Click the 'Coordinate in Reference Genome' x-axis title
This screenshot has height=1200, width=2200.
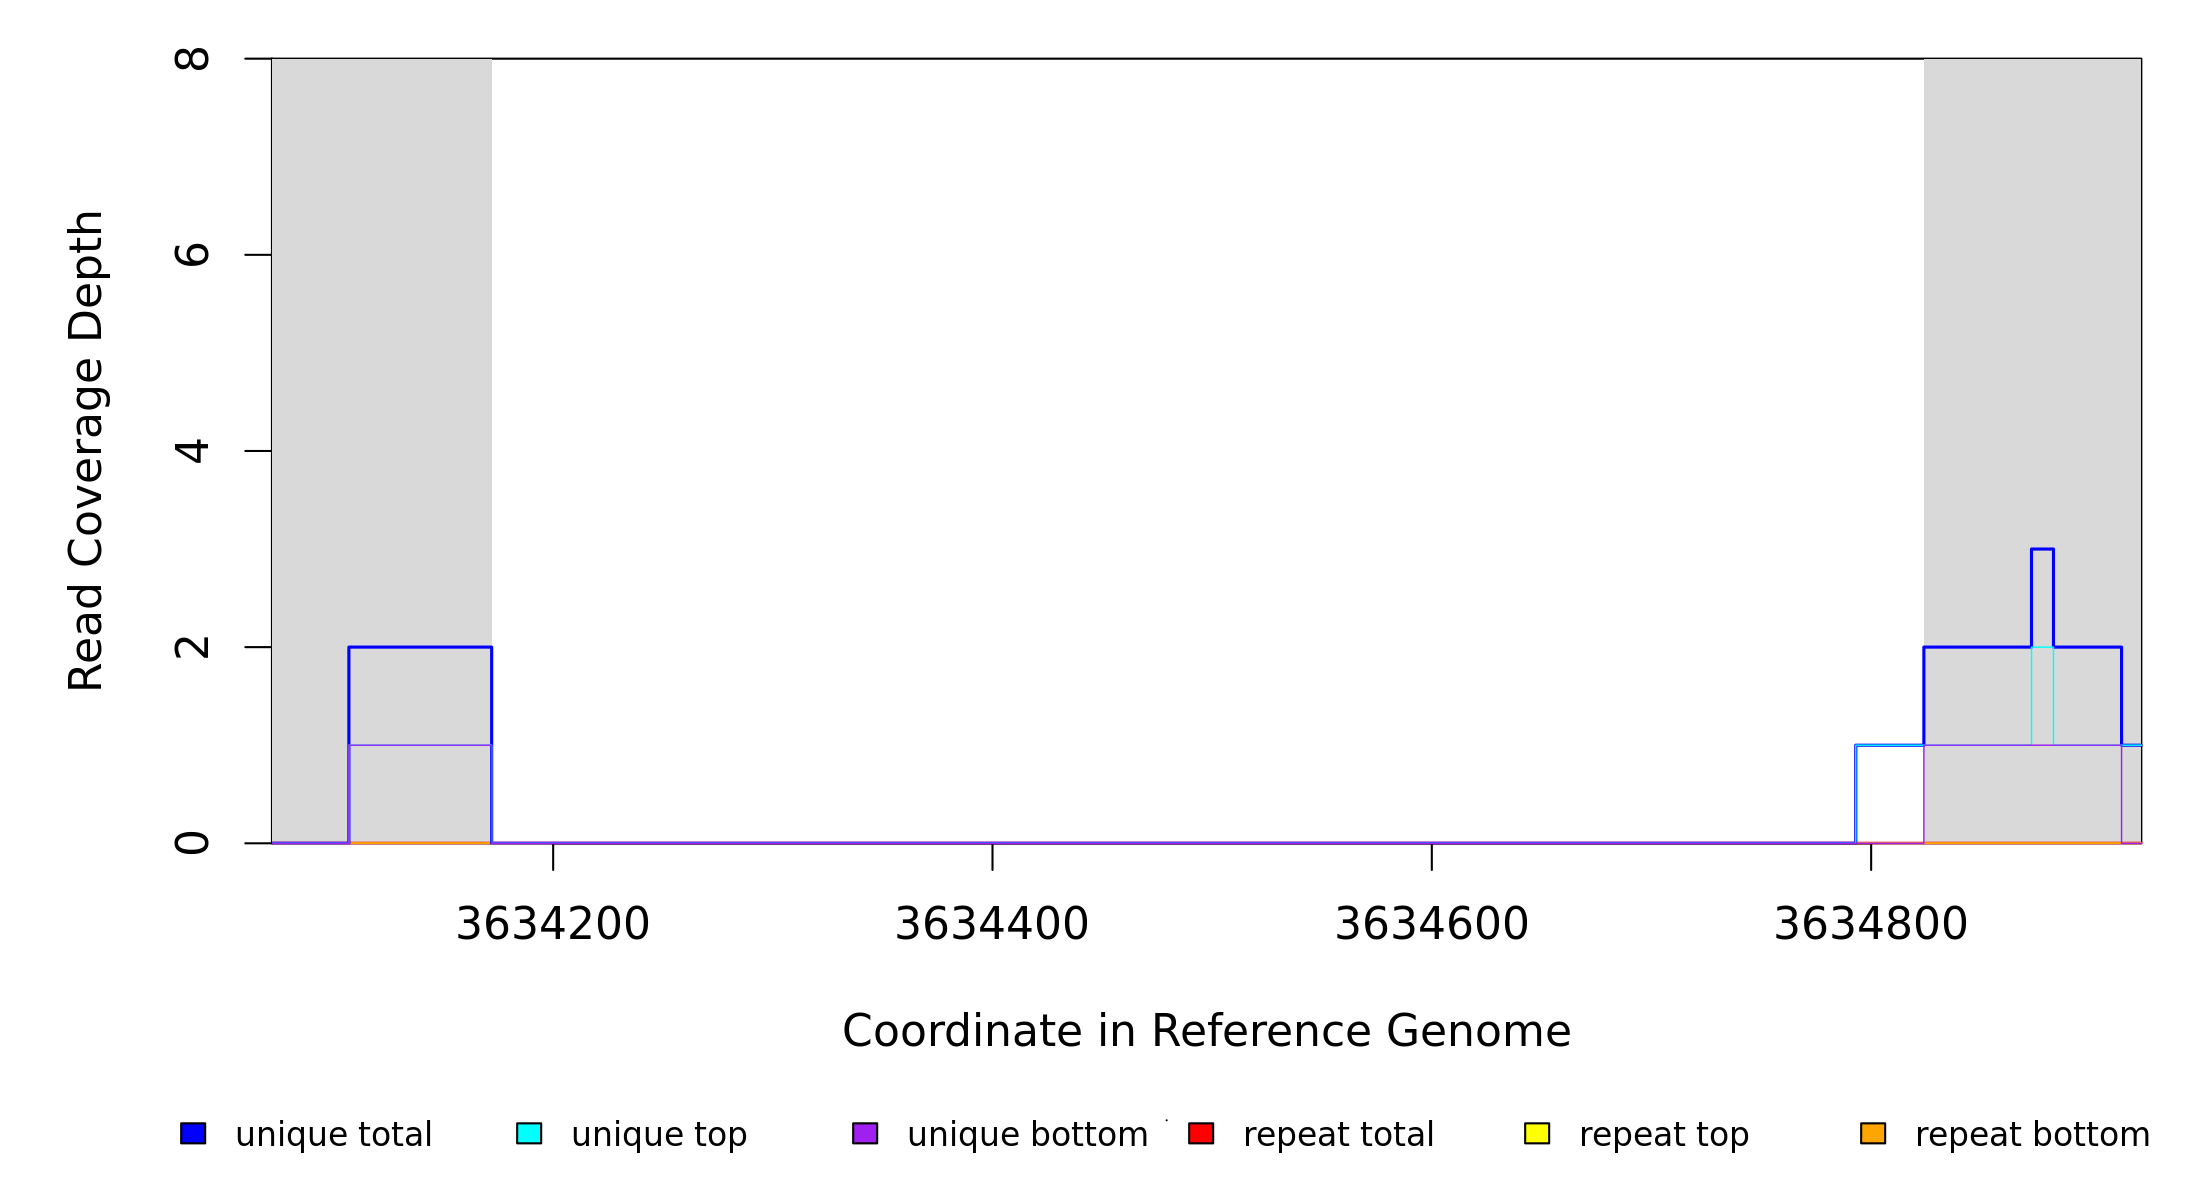click(1206, 1031)
